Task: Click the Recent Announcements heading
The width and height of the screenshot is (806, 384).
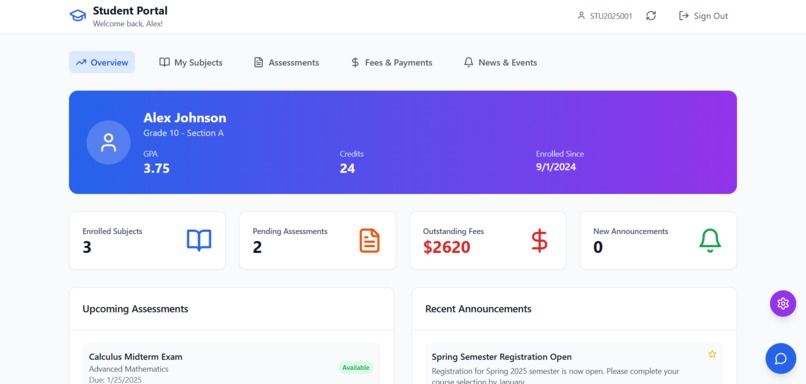Action: click(478, 309)
